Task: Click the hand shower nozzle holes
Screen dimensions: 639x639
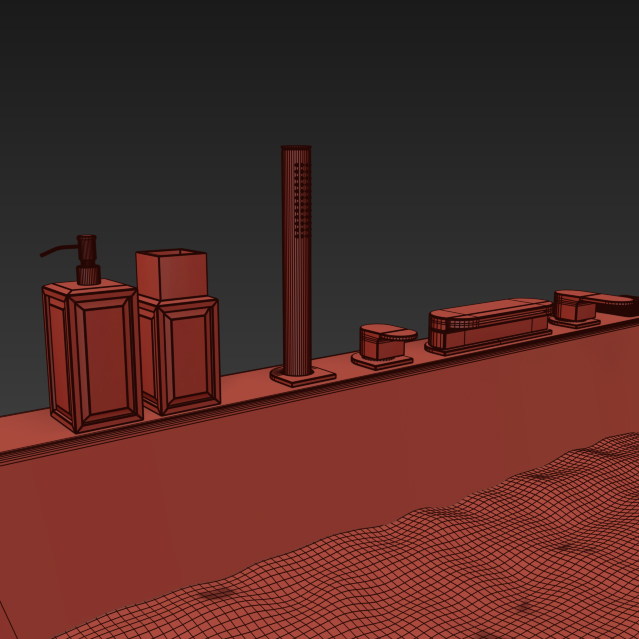Action: 297,200
